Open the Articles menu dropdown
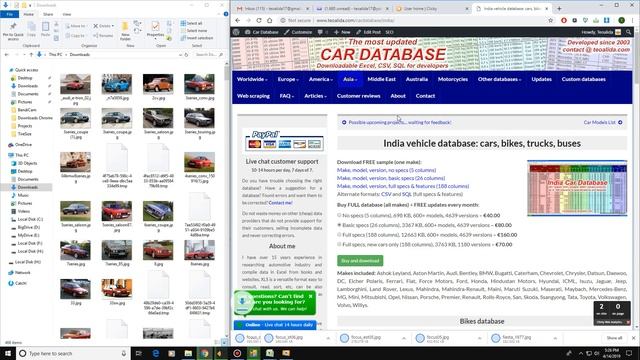Screen dimensions: 640x360 (315, 96)
